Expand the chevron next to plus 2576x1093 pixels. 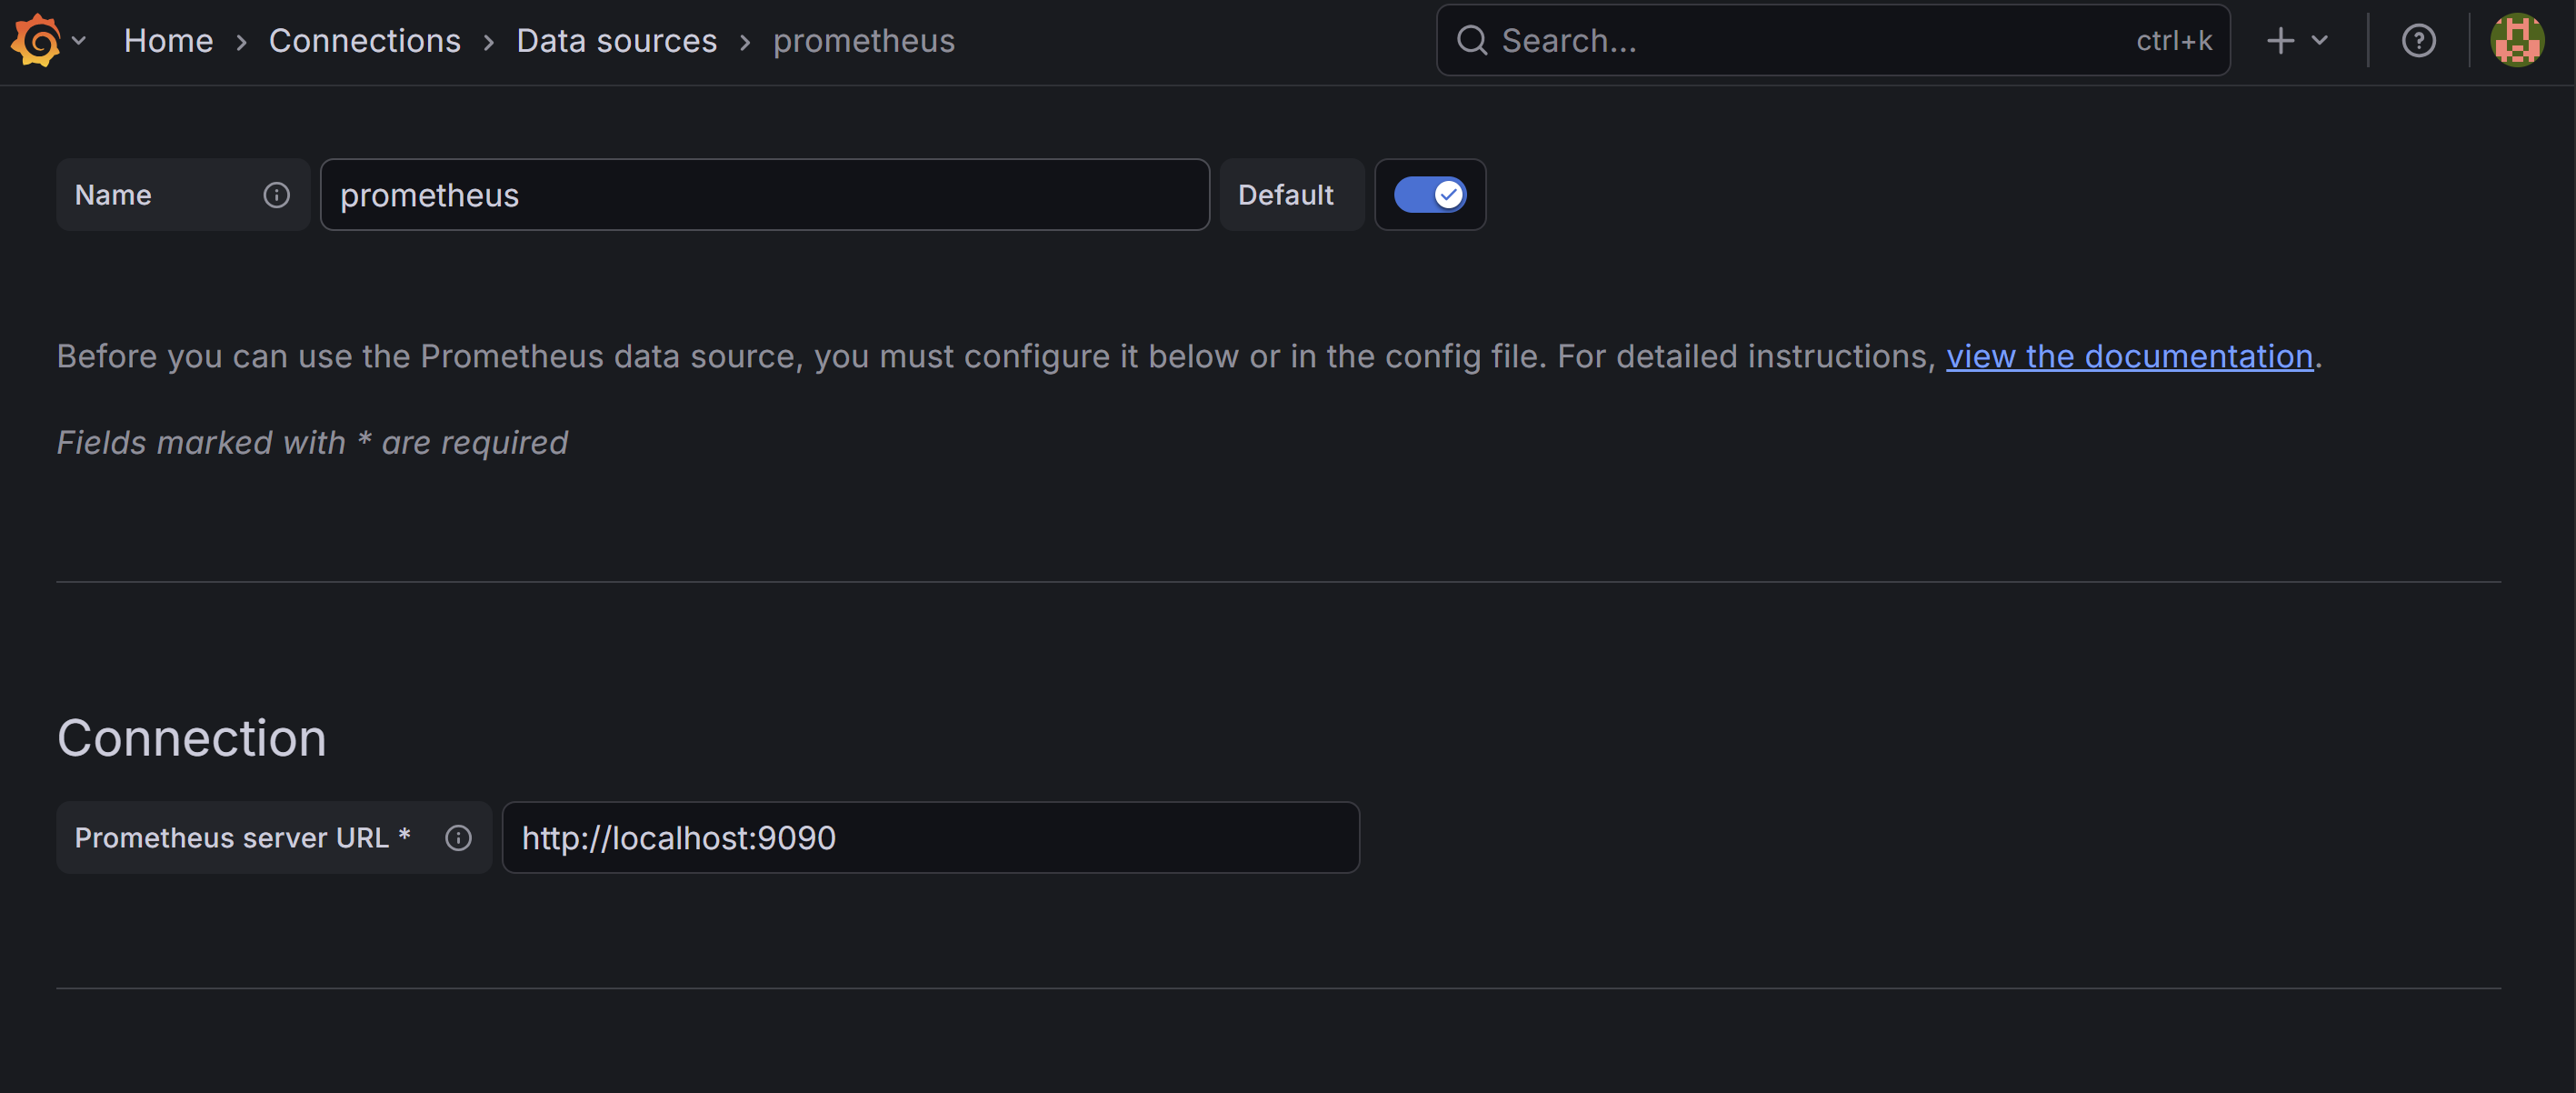2320,41
